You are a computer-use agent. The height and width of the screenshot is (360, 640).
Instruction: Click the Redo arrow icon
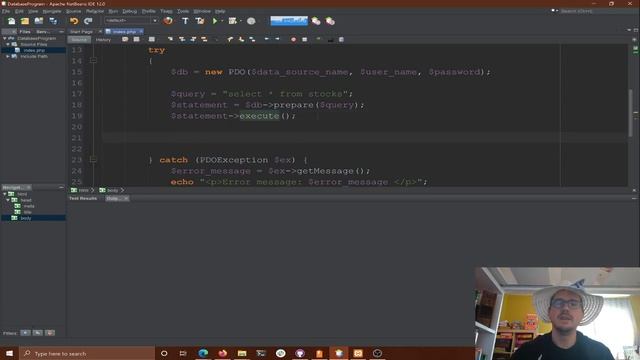[x=88, y=21]
